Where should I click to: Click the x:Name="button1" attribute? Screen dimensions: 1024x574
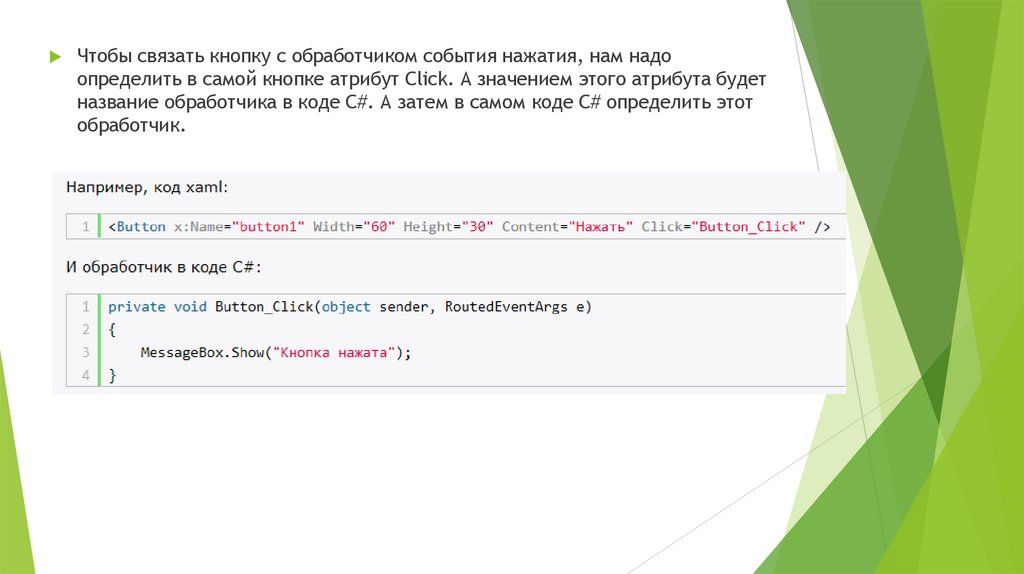coord(239,227)
